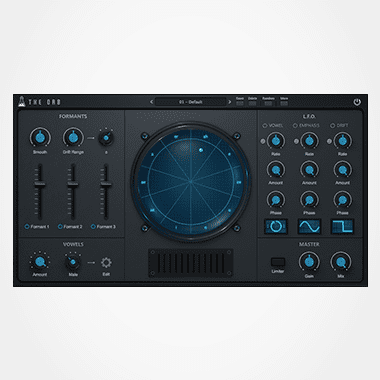Viewport: 380px width, 380px height.
Task: Click the Male voice selector knob
Action: point(73,262)
